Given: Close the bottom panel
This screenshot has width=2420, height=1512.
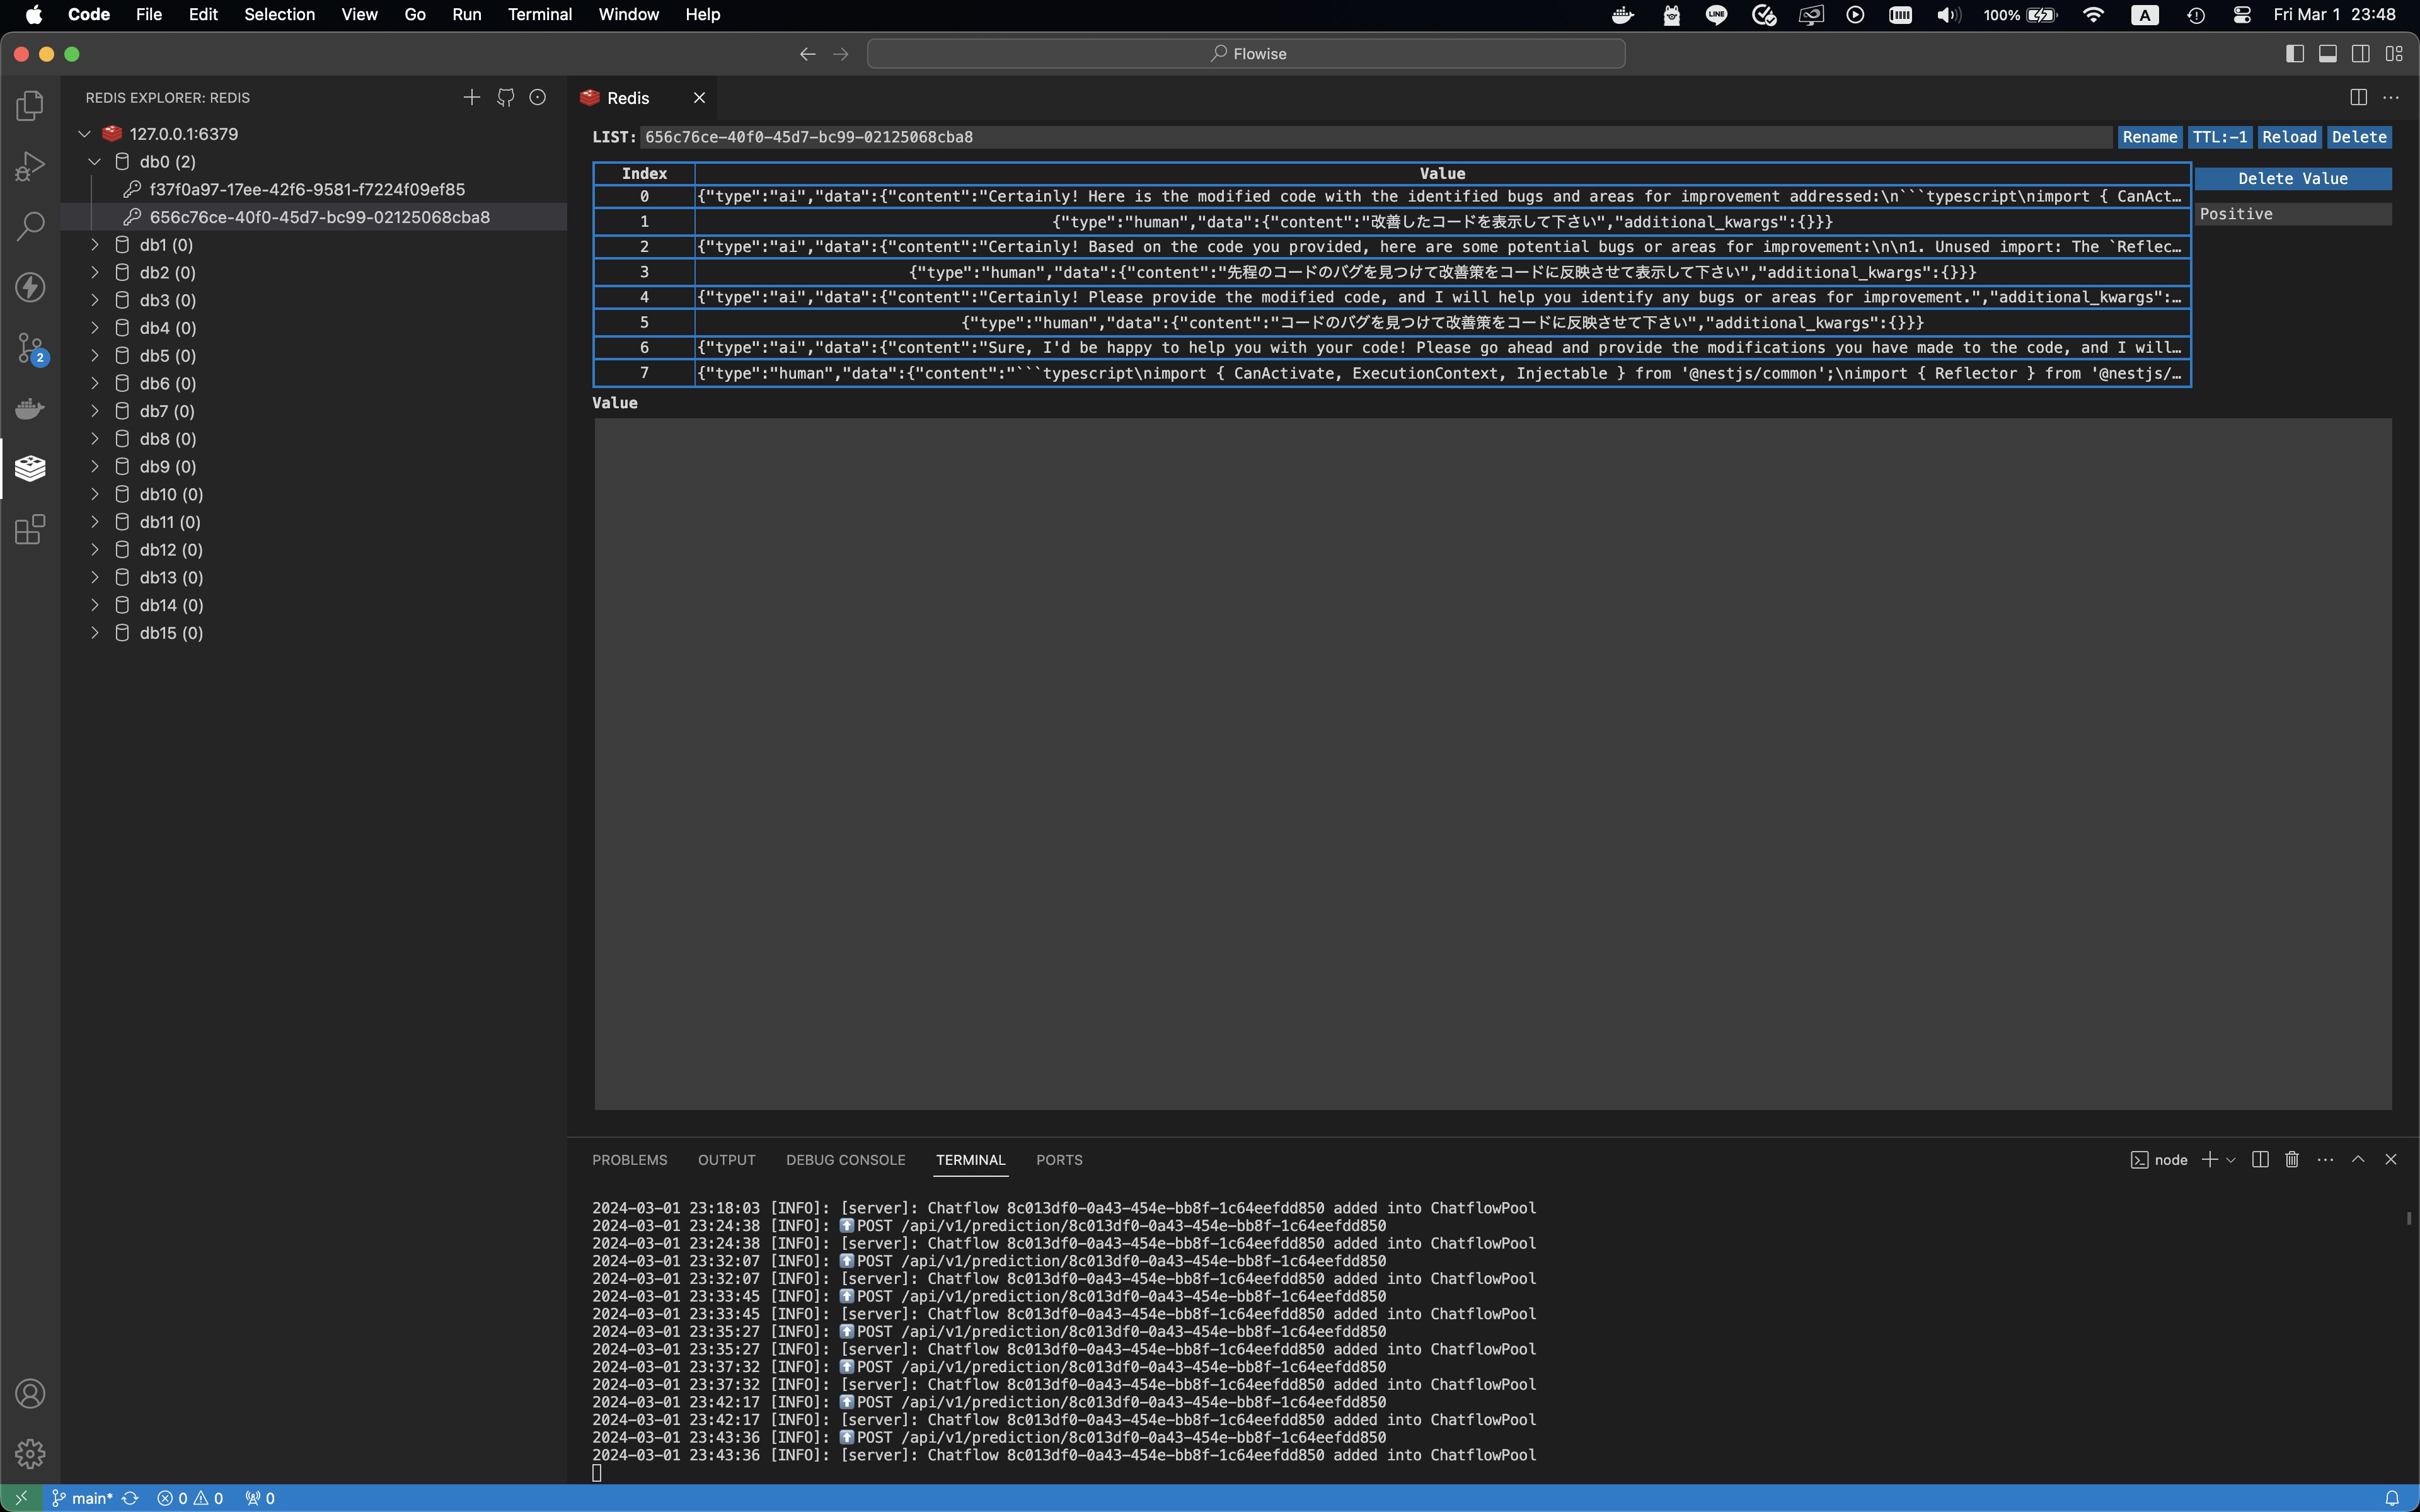Looking at the screenshot, I should pos(2391,1159).
